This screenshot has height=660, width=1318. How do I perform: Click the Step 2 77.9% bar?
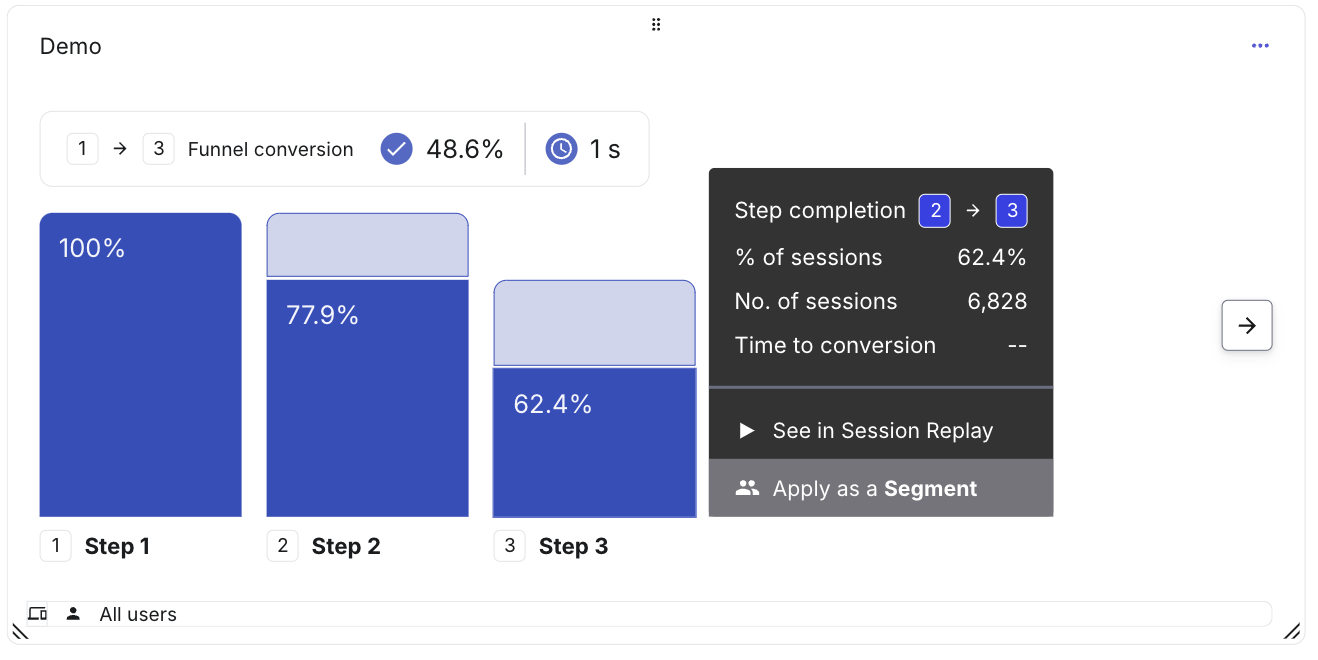tap(368, 398)
